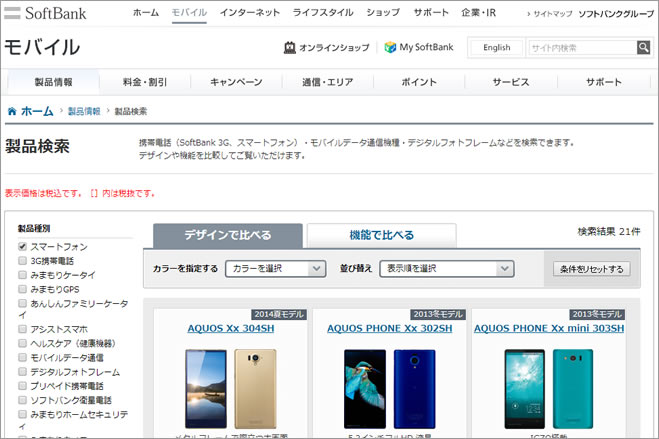Image resolution: width=659 pixels, height=439 pixels.
Task: Check the プリペイド携帯電話 checkbox
Action: click(x=22, y=385)
